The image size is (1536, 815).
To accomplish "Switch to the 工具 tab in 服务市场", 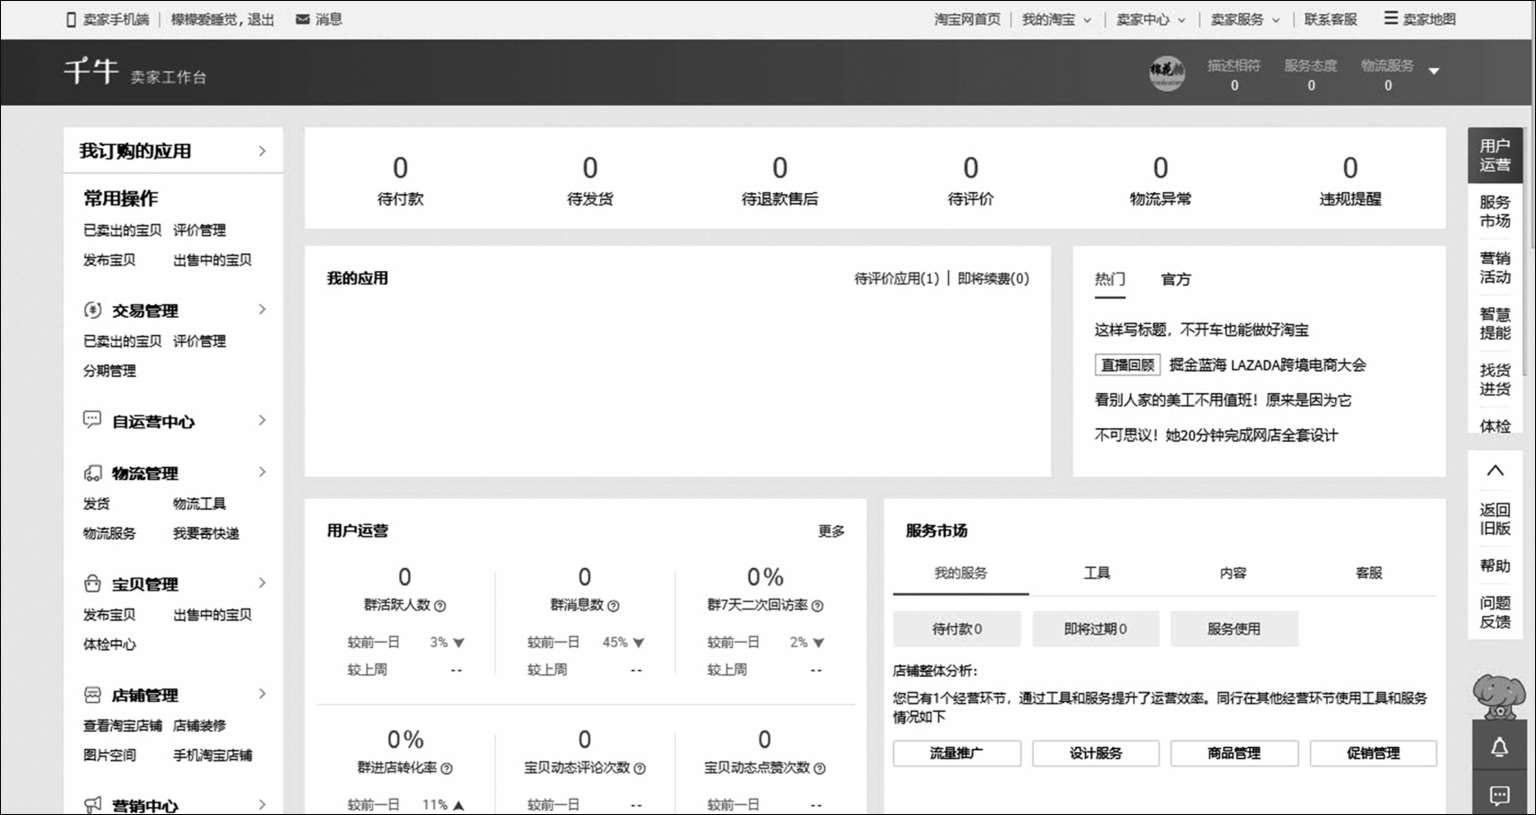I will [x=1096, y=573].
